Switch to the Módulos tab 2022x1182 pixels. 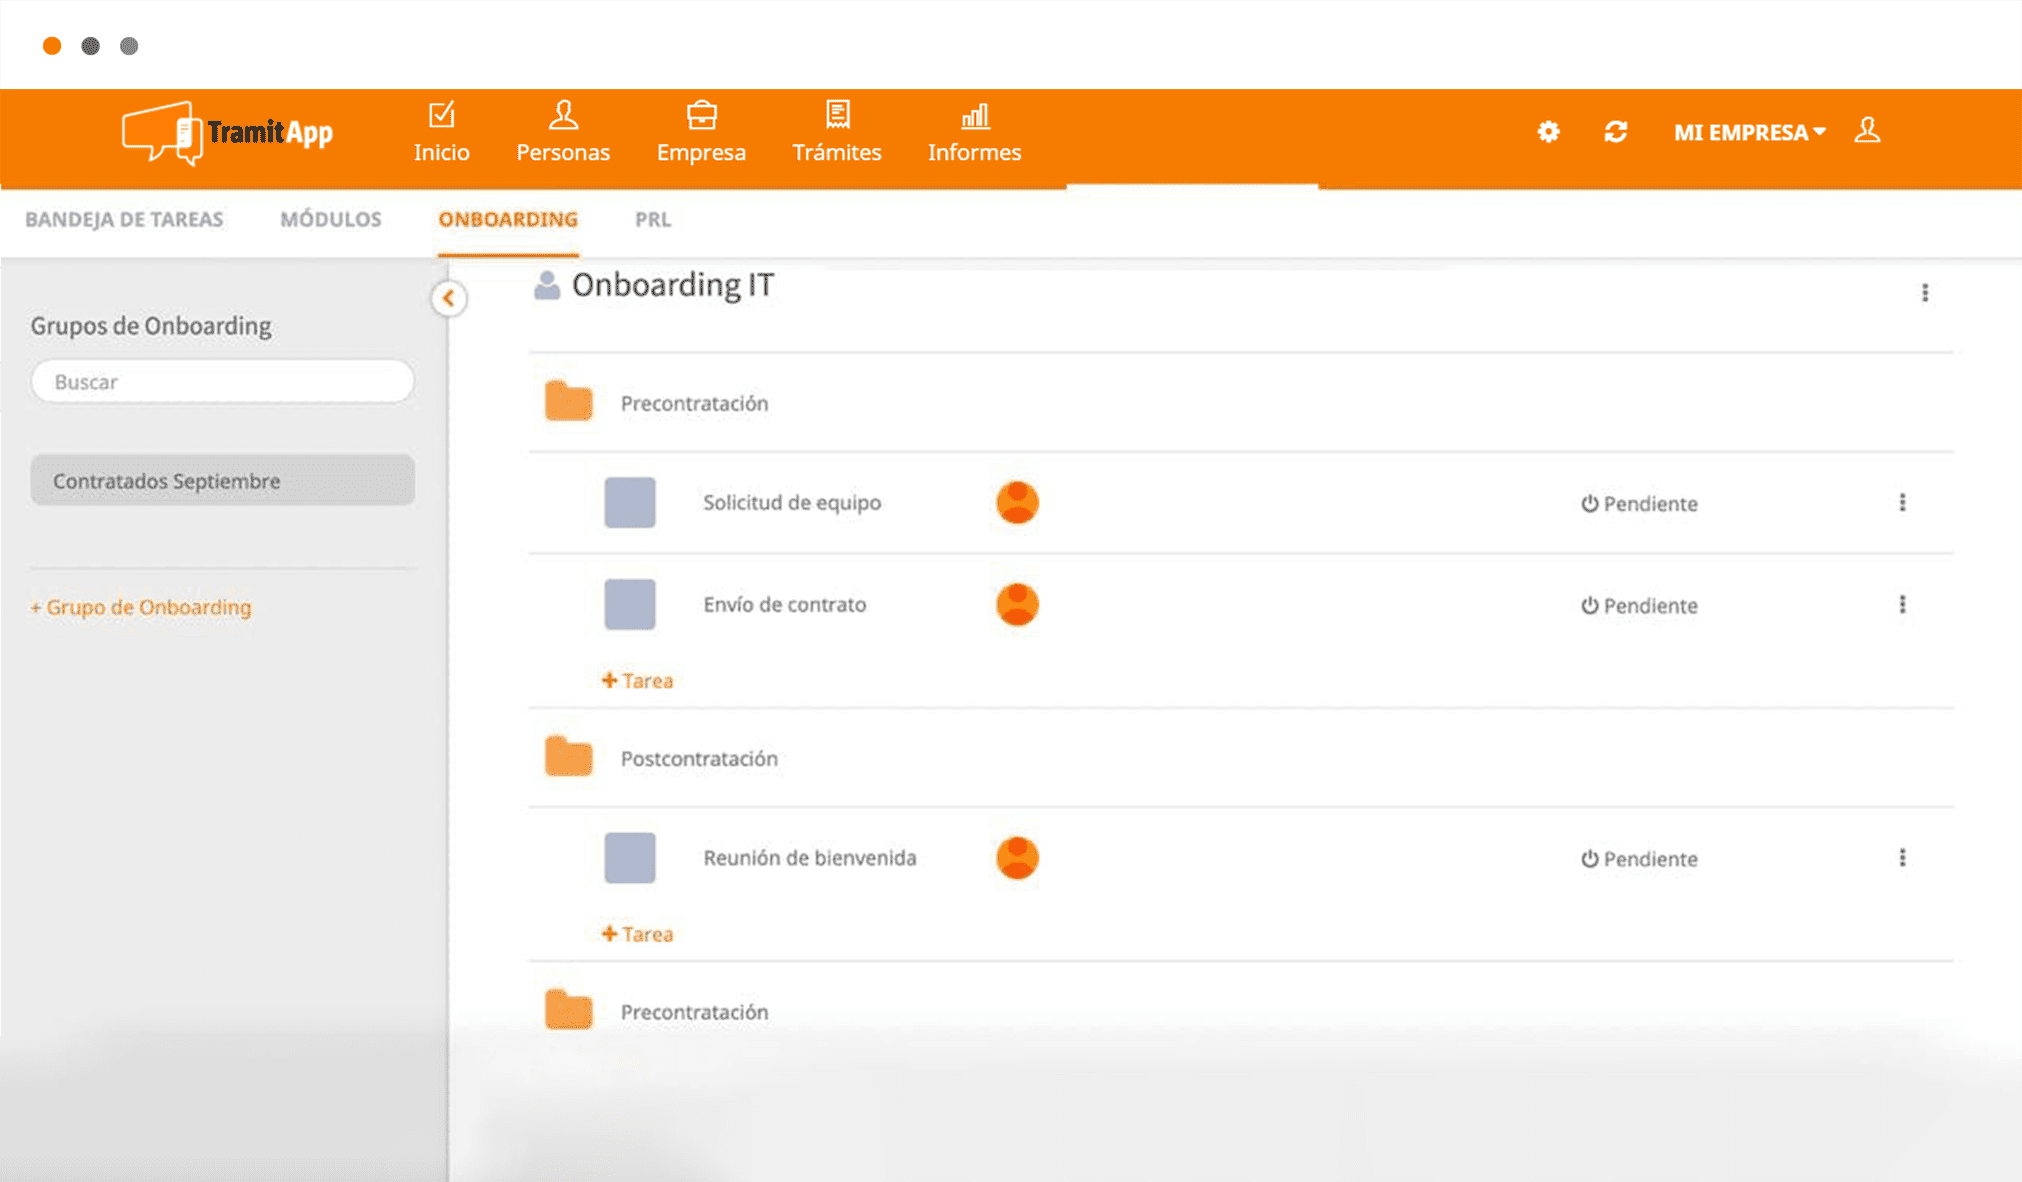(331, 219)
